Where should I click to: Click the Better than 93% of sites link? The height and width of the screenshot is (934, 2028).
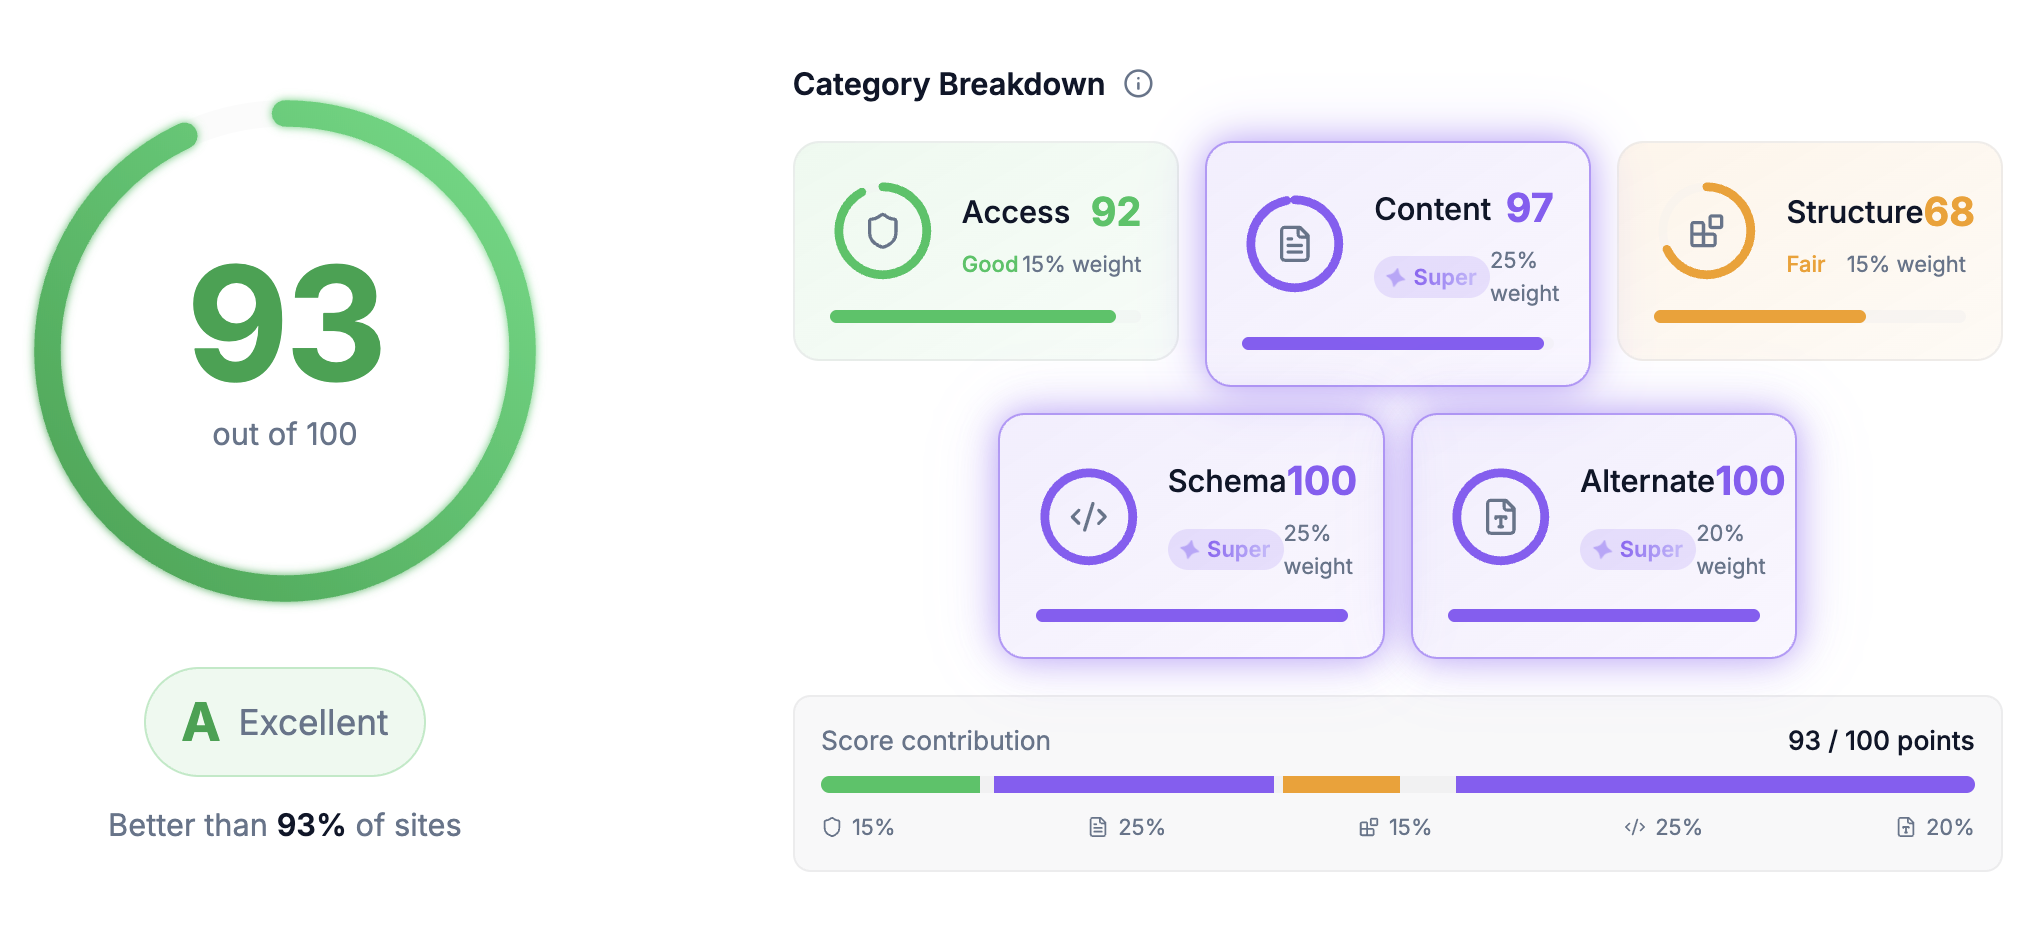click(x=284, y=824)
